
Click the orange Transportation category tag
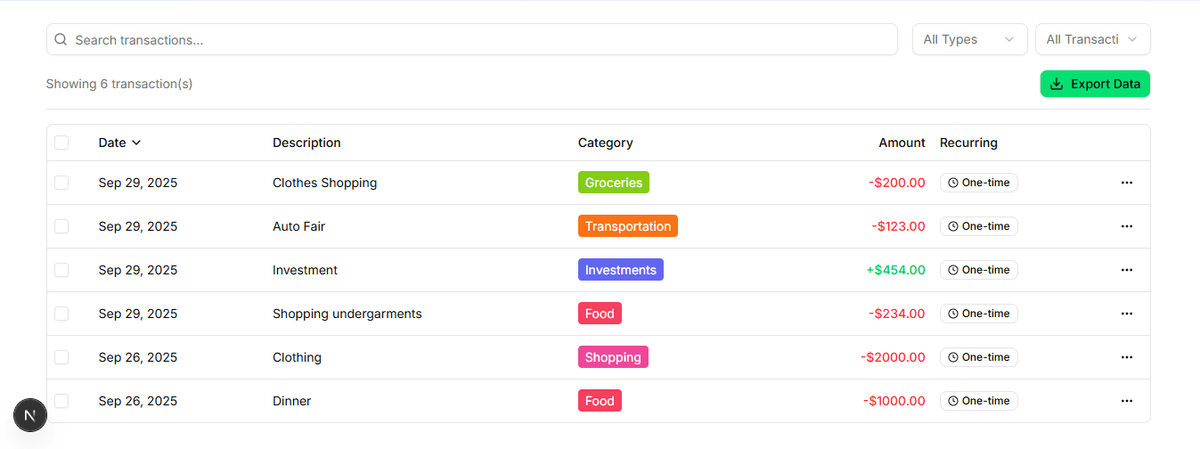point(628,227)
